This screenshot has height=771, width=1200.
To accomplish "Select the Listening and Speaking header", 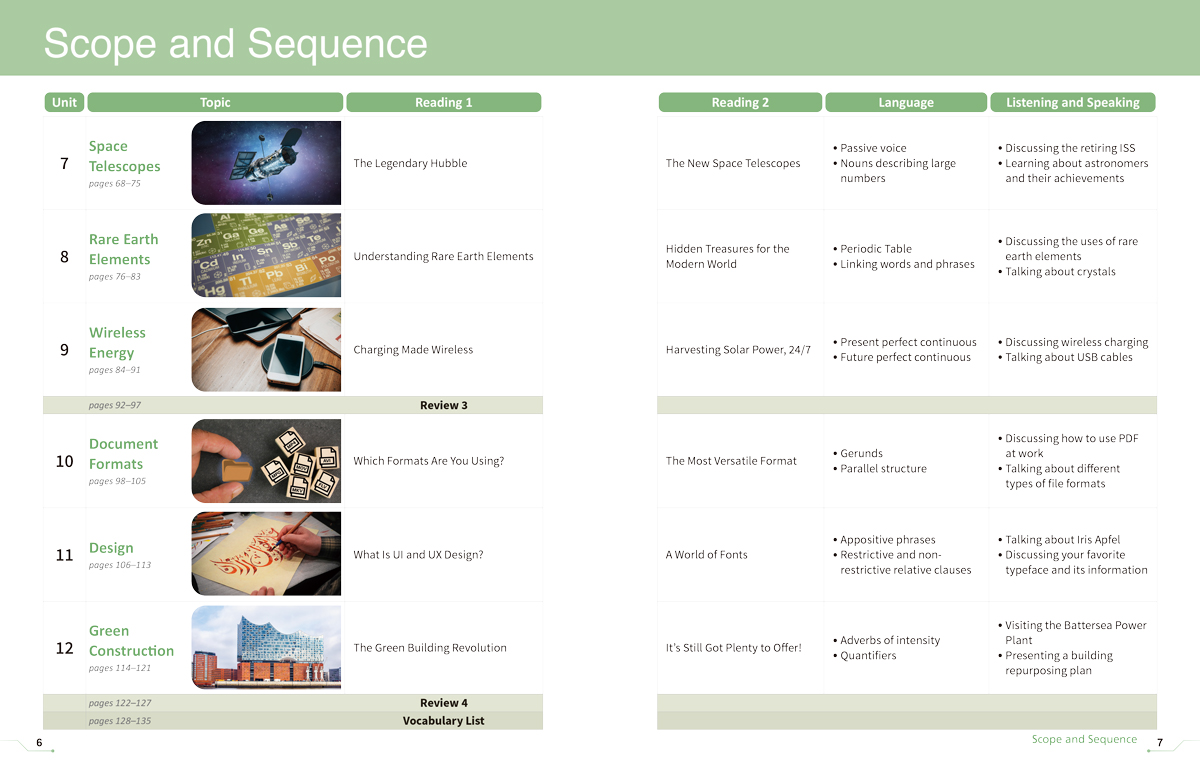I will tap(1072, 102).
